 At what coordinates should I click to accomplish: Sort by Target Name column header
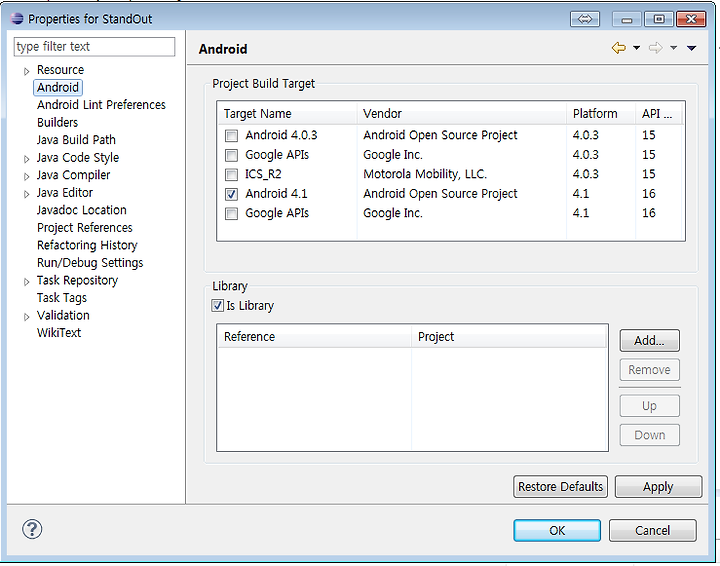(x=287, y=113)
